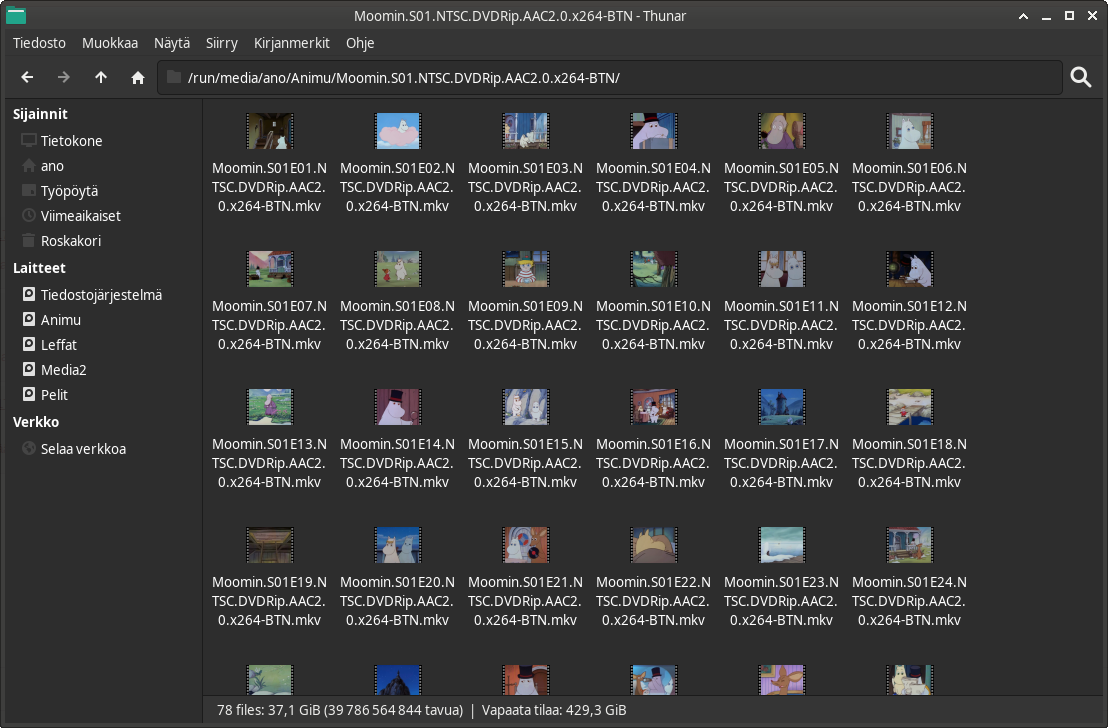Select the Moomin S01E06 video thumbnail

point(909,131)
